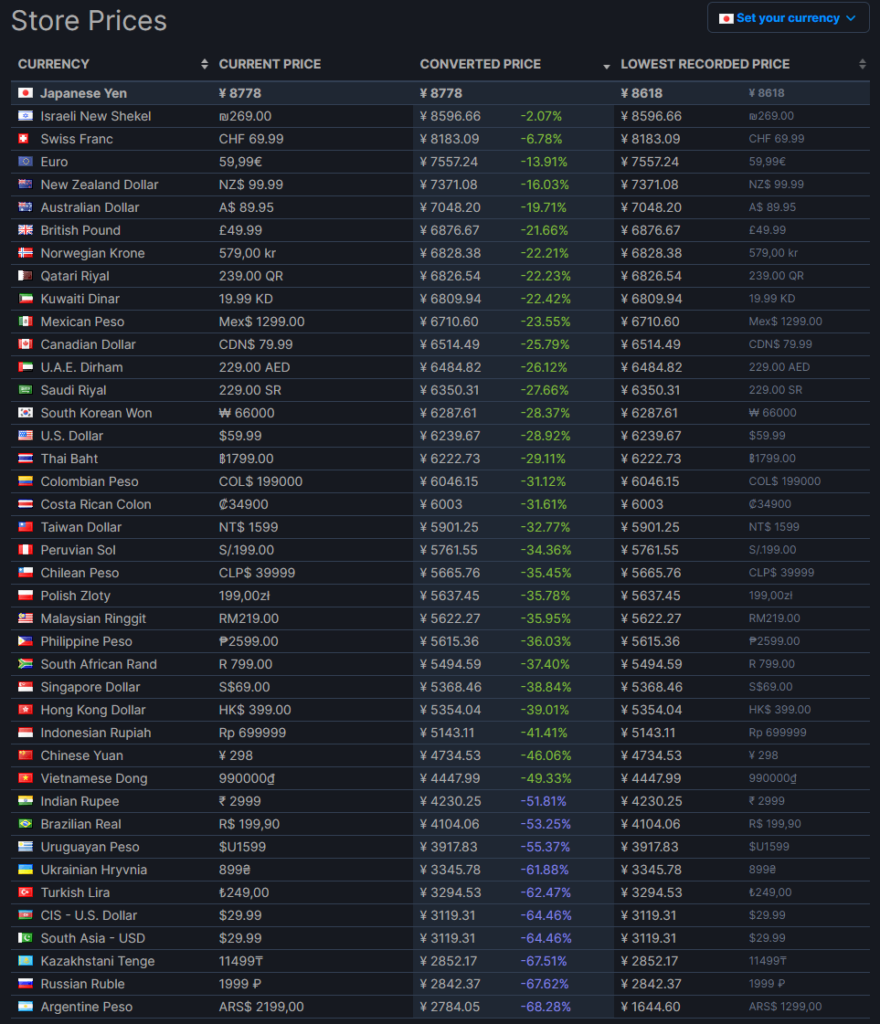Select the Euro currency name
This screenshot has width=880, height=1024.
coord(54,162)
